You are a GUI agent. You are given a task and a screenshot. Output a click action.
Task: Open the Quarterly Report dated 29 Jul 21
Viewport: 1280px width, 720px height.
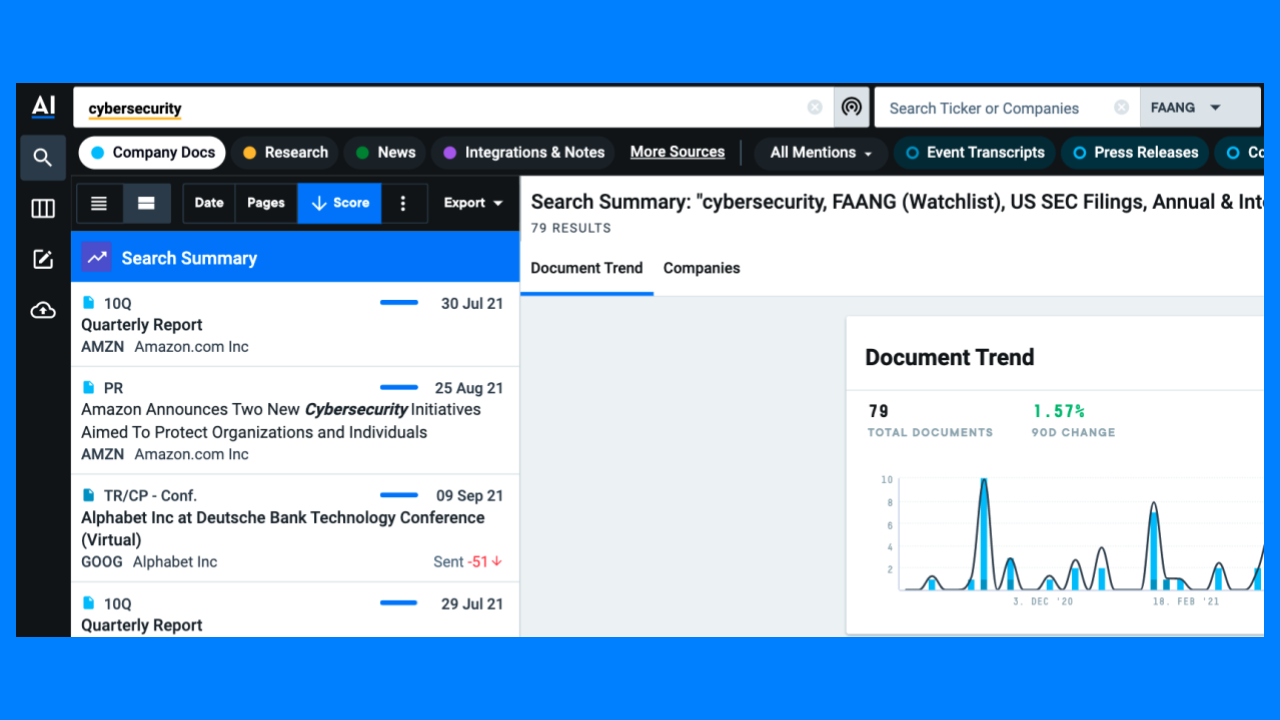pos(295,610)
